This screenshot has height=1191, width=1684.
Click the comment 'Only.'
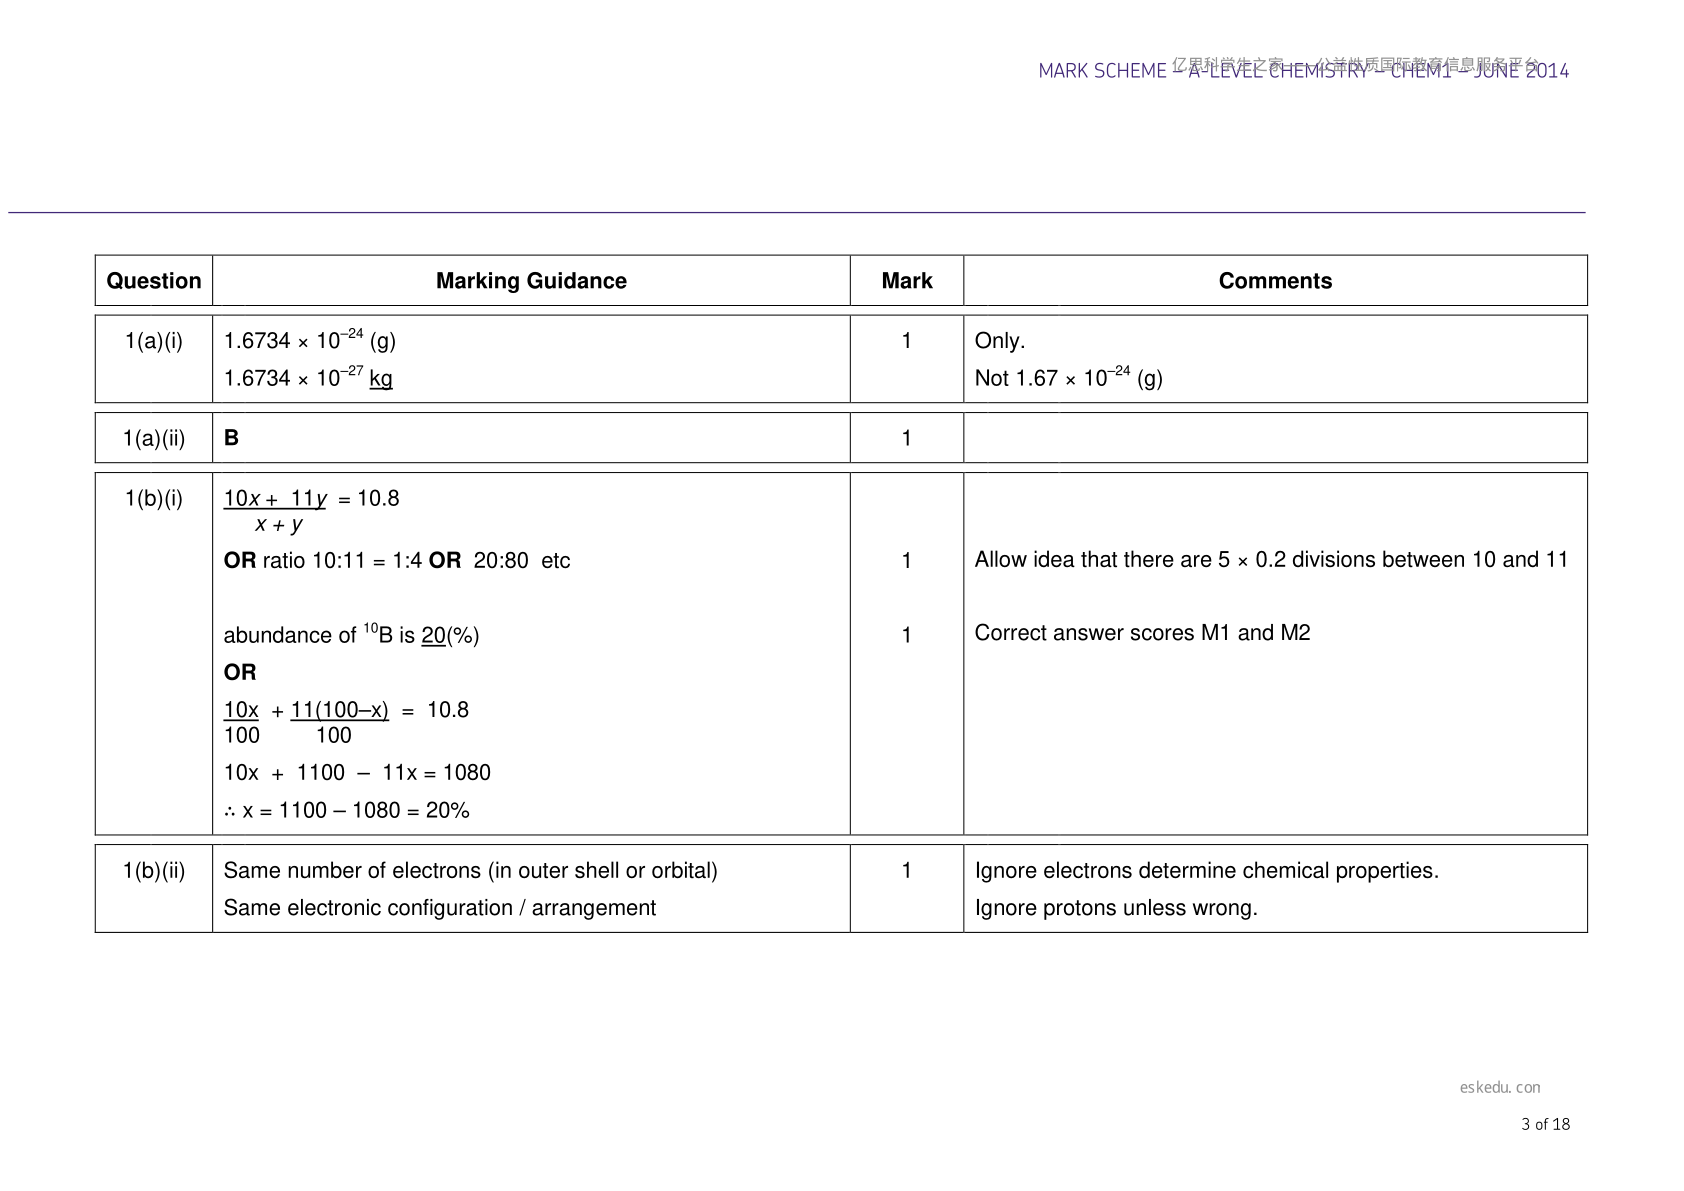coord(1000,341)
